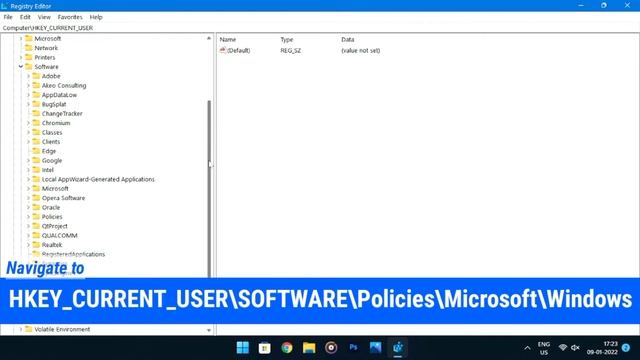Select the RegisteredApplications key
Viewport: 640px width, 360px height.
[x=73, y=254]
